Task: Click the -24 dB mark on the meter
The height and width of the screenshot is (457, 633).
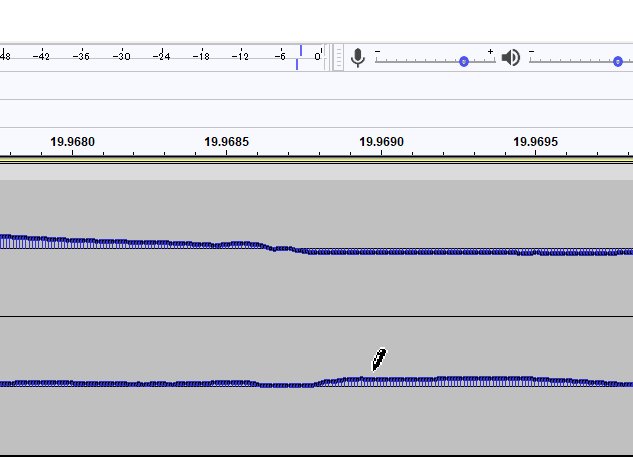Action: tap(161, 56)
